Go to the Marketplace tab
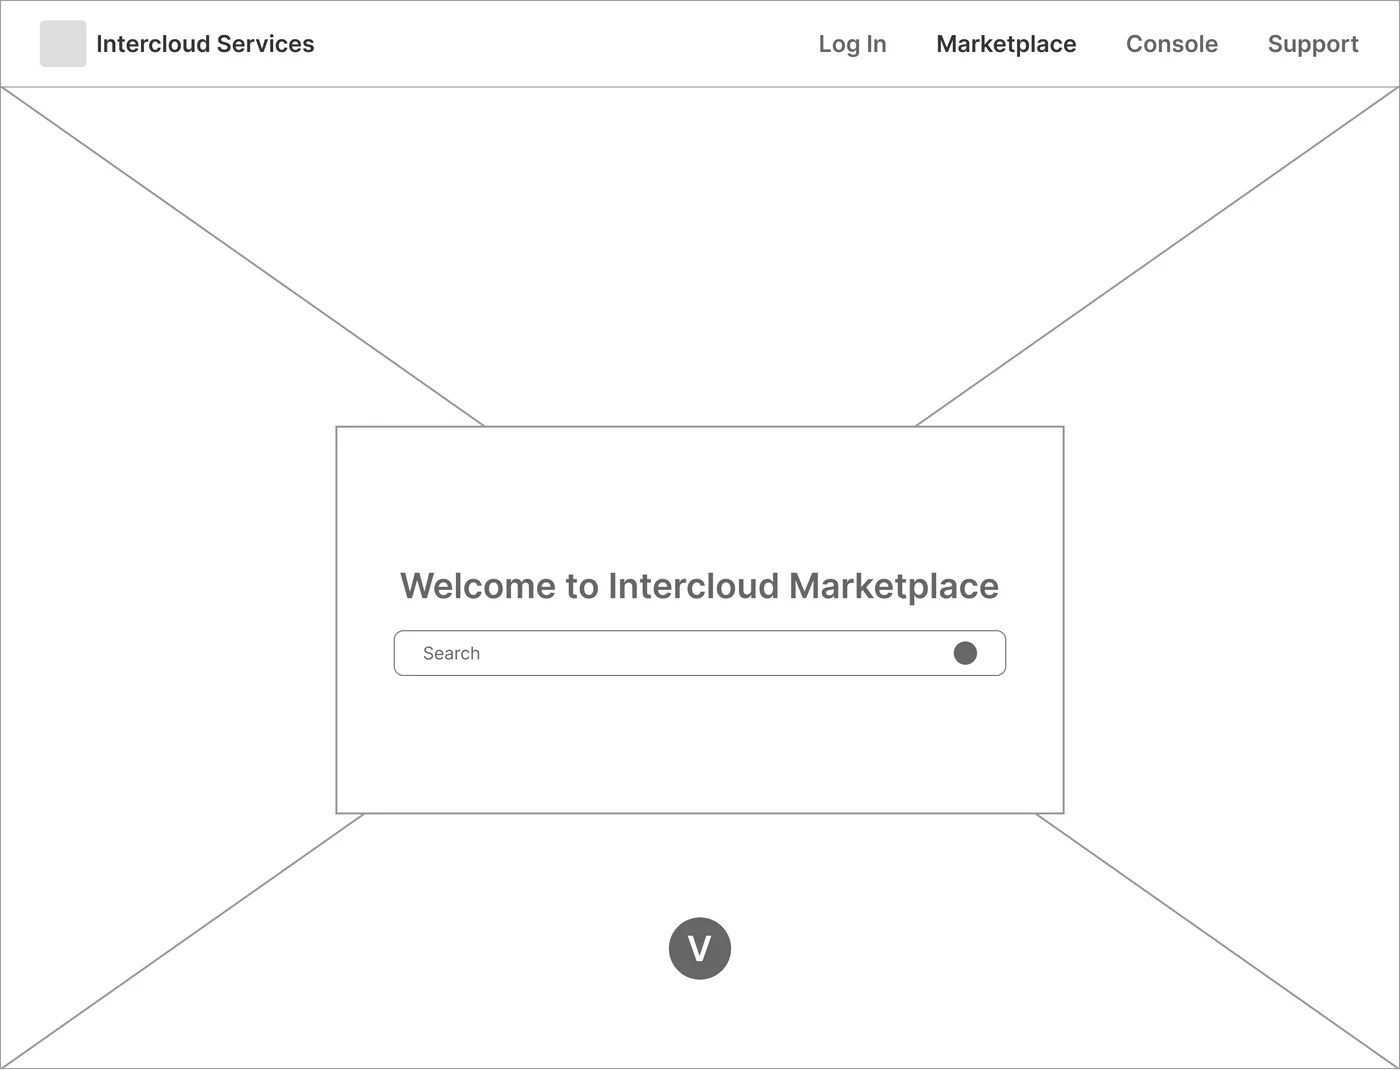The height and width of the screenshot is (1070, 1400). point(1006,44)
